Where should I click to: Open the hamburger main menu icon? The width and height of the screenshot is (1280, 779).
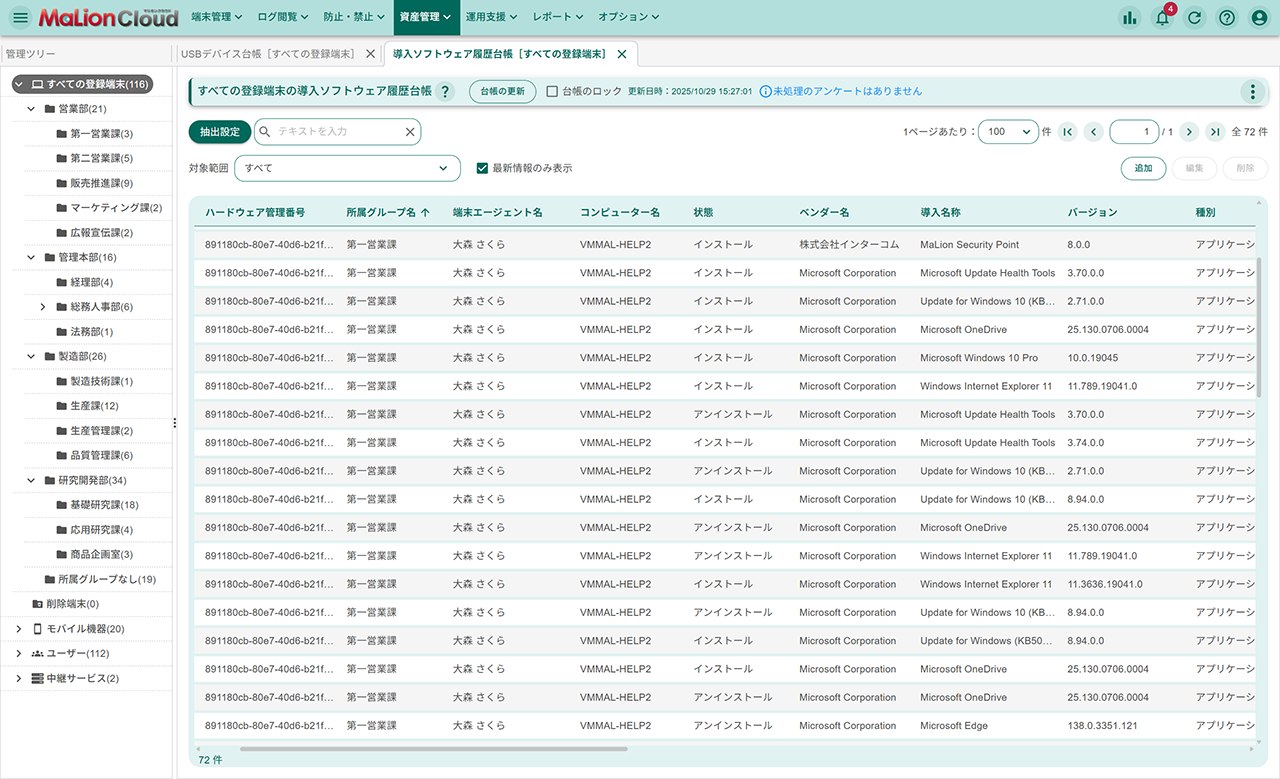point(20,18)
